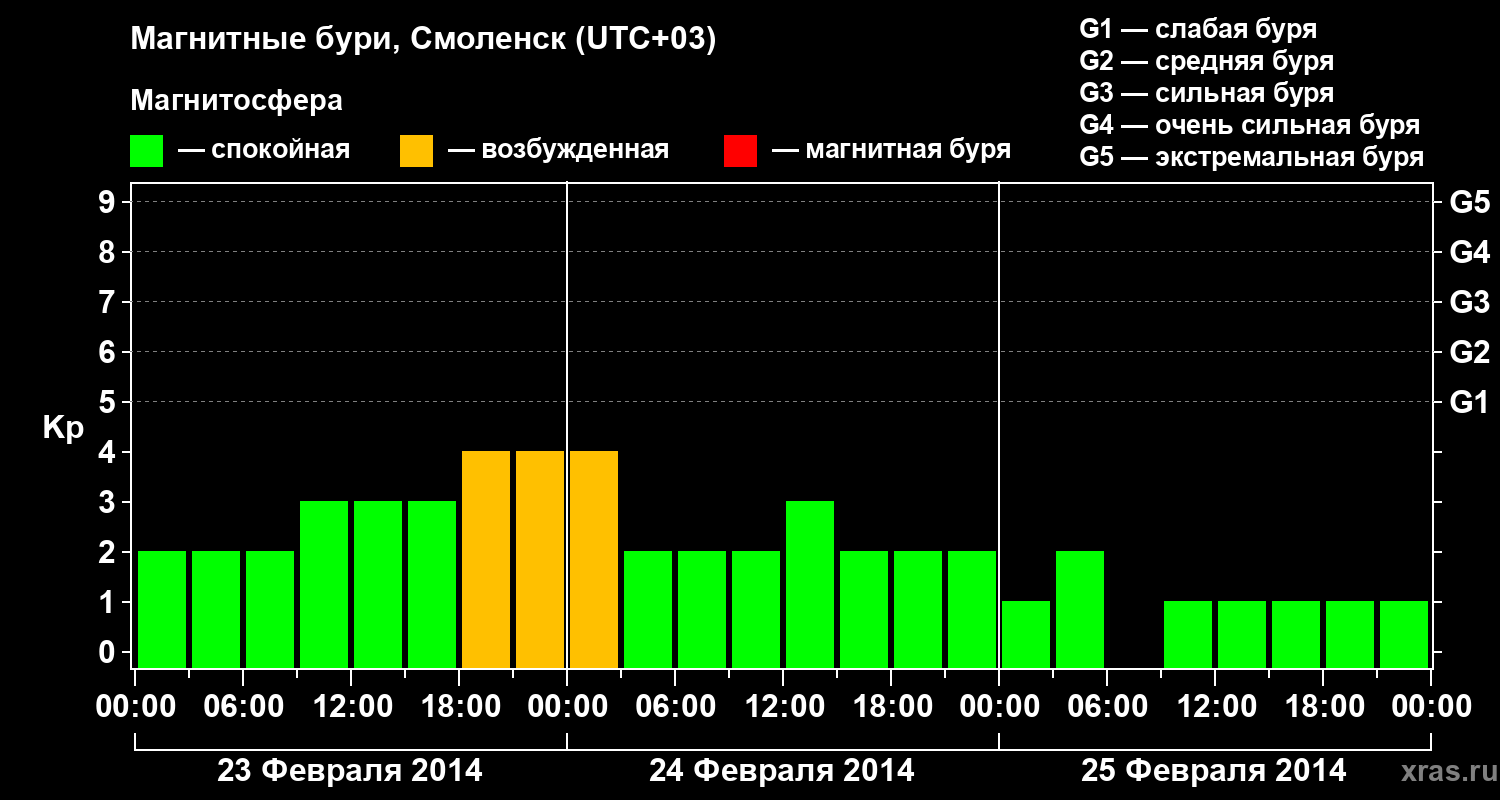This screenshot has height=800, width=1500.
Task: Select the title 'Магнитные бури, Смоленск (UTC+03)'
Action: 424,41
